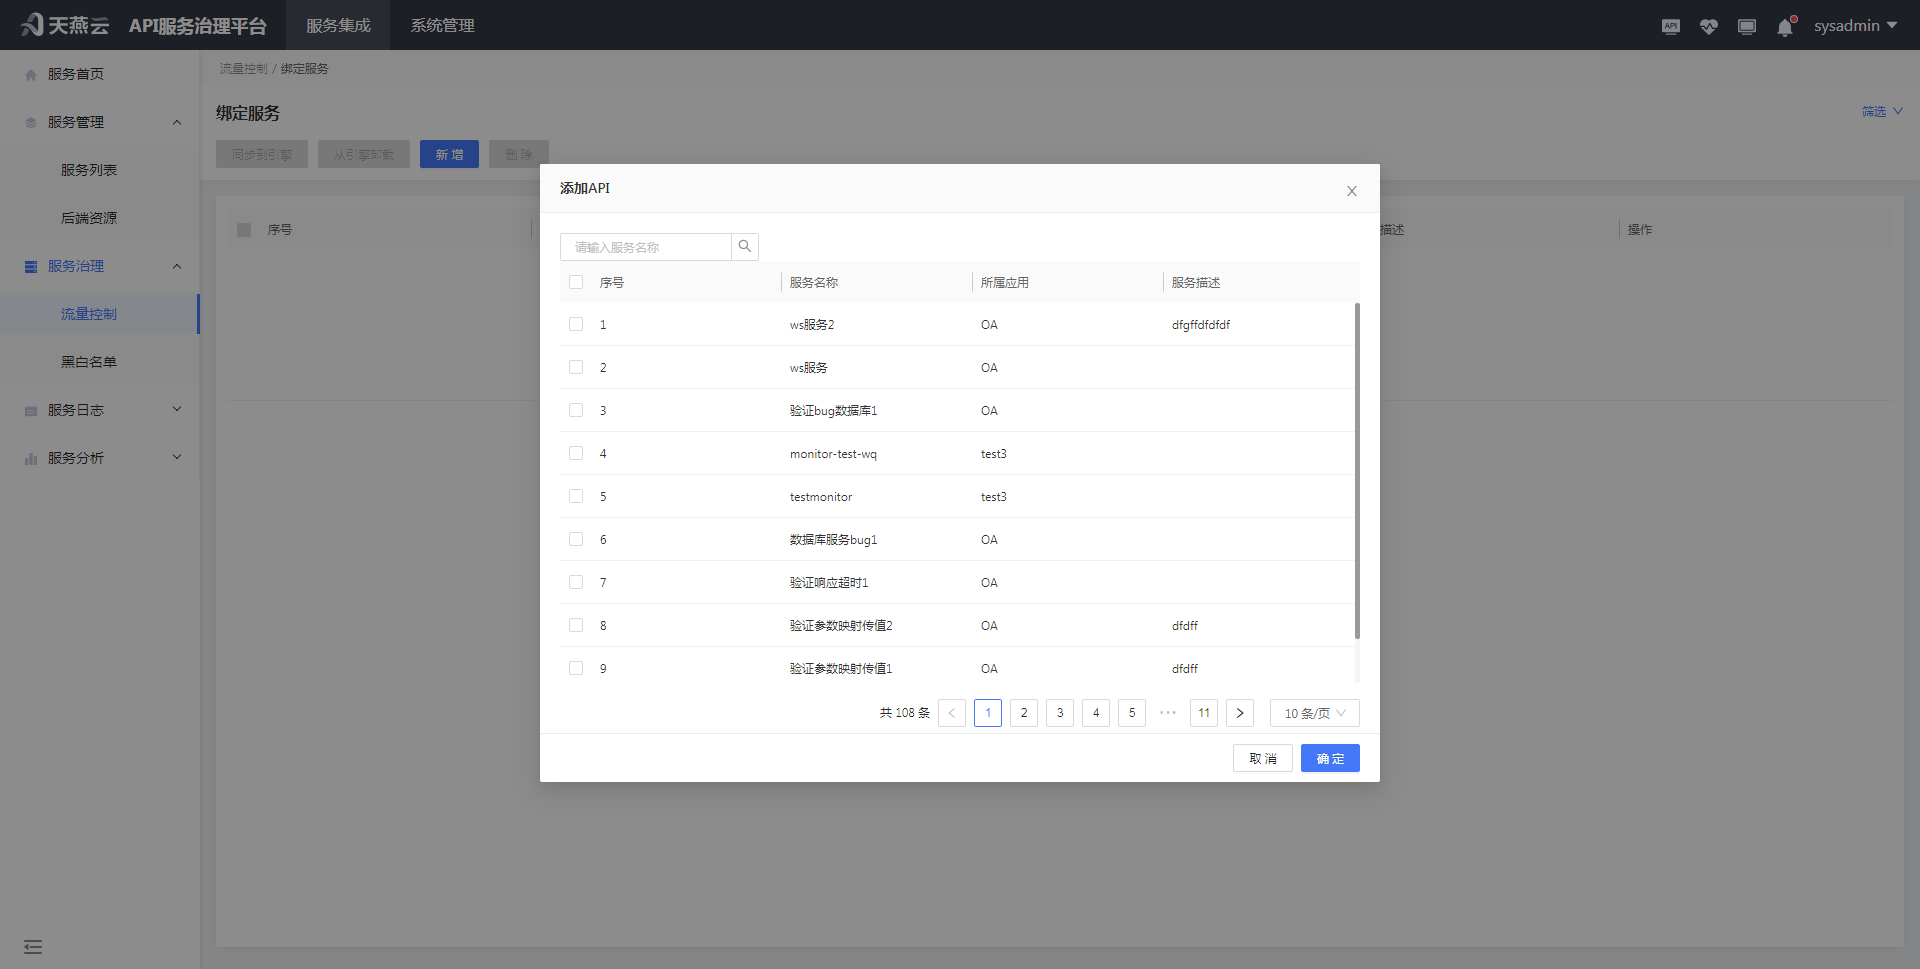The width and height of the screenshot is (1920, 969).
Task: Check the checkbox for testmonitor
Action: tap(576, 495)
